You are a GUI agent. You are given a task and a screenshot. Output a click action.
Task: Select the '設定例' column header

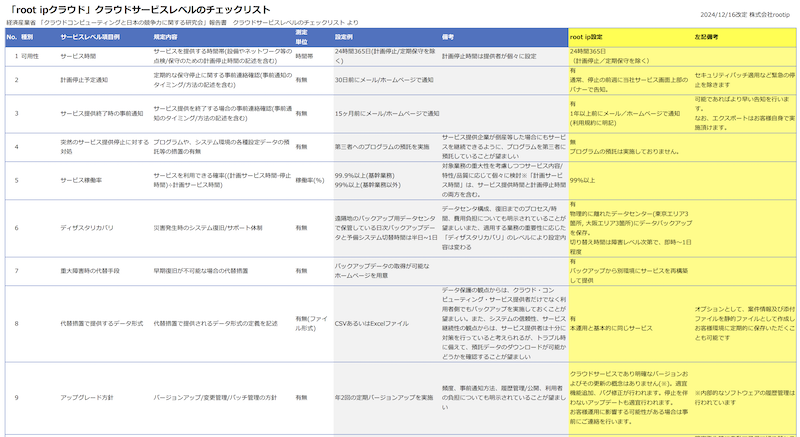click(344, 37)
